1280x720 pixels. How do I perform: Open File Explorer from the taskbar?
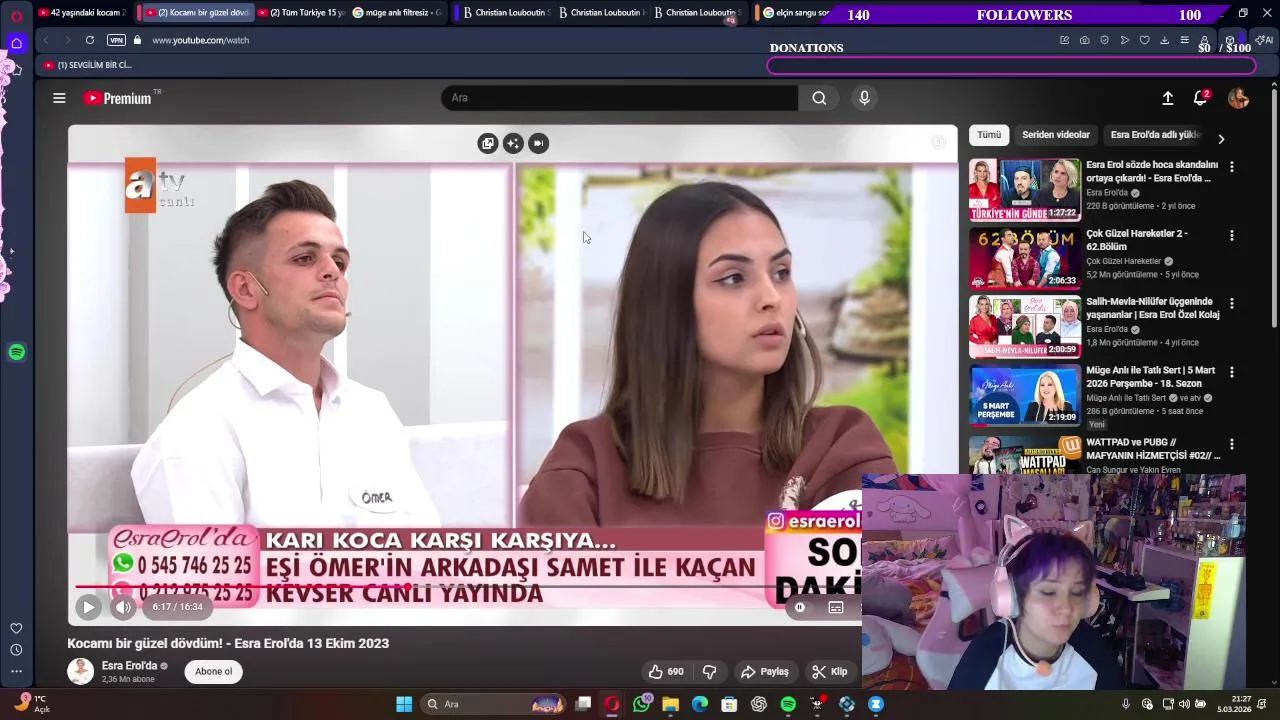pyautogui.click(x=670, y=704)
